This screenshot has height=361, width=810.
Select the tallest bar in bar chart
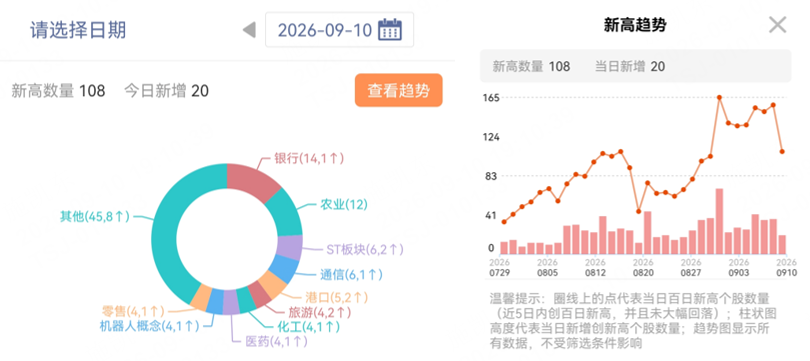(x=719, y=222)
